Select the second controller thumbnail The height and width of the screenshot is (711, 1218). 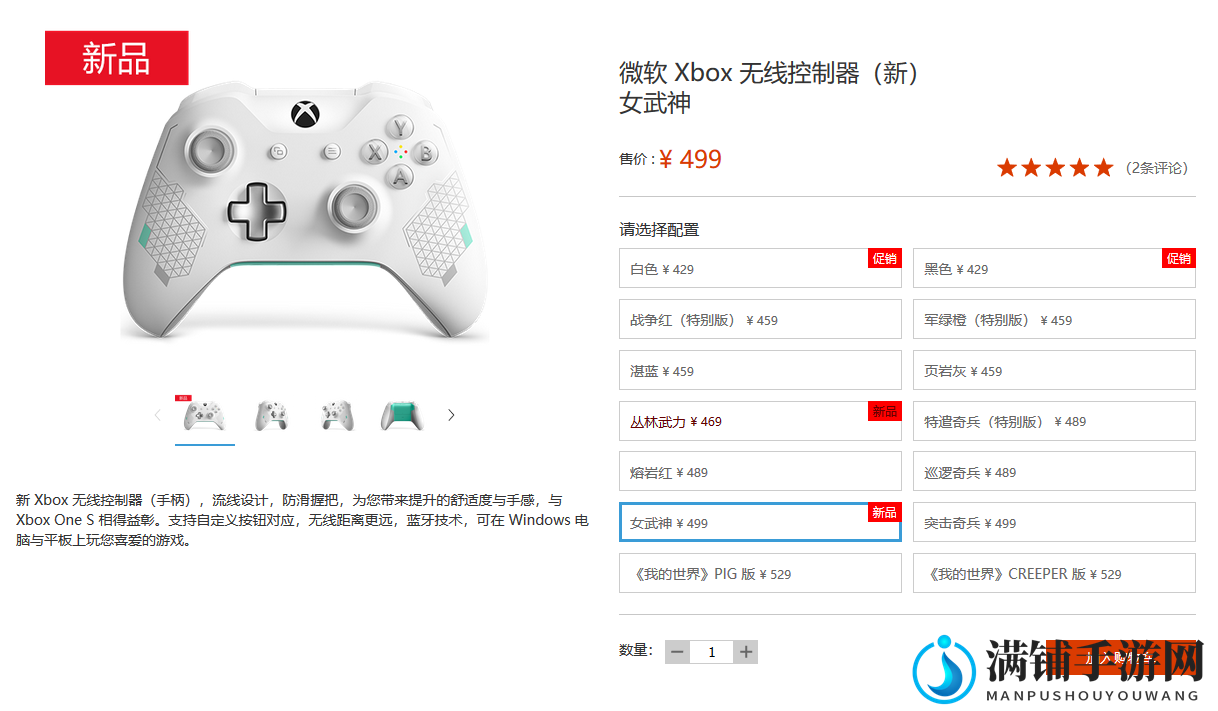(x=272, y=415)
